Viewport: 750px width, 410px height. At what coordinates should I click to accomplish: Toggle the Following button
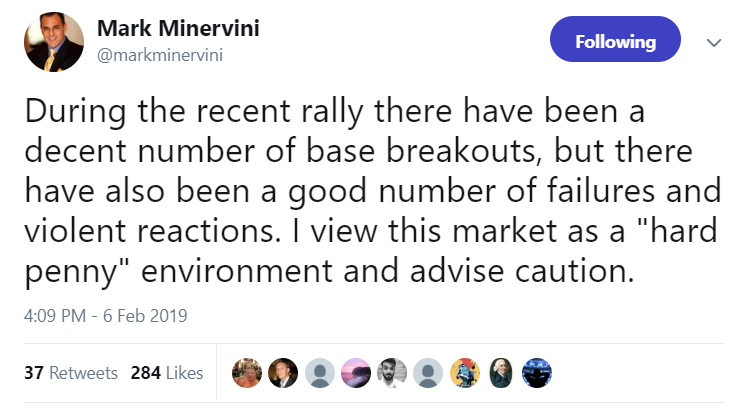pyautogui.click(x=615, y=42)
